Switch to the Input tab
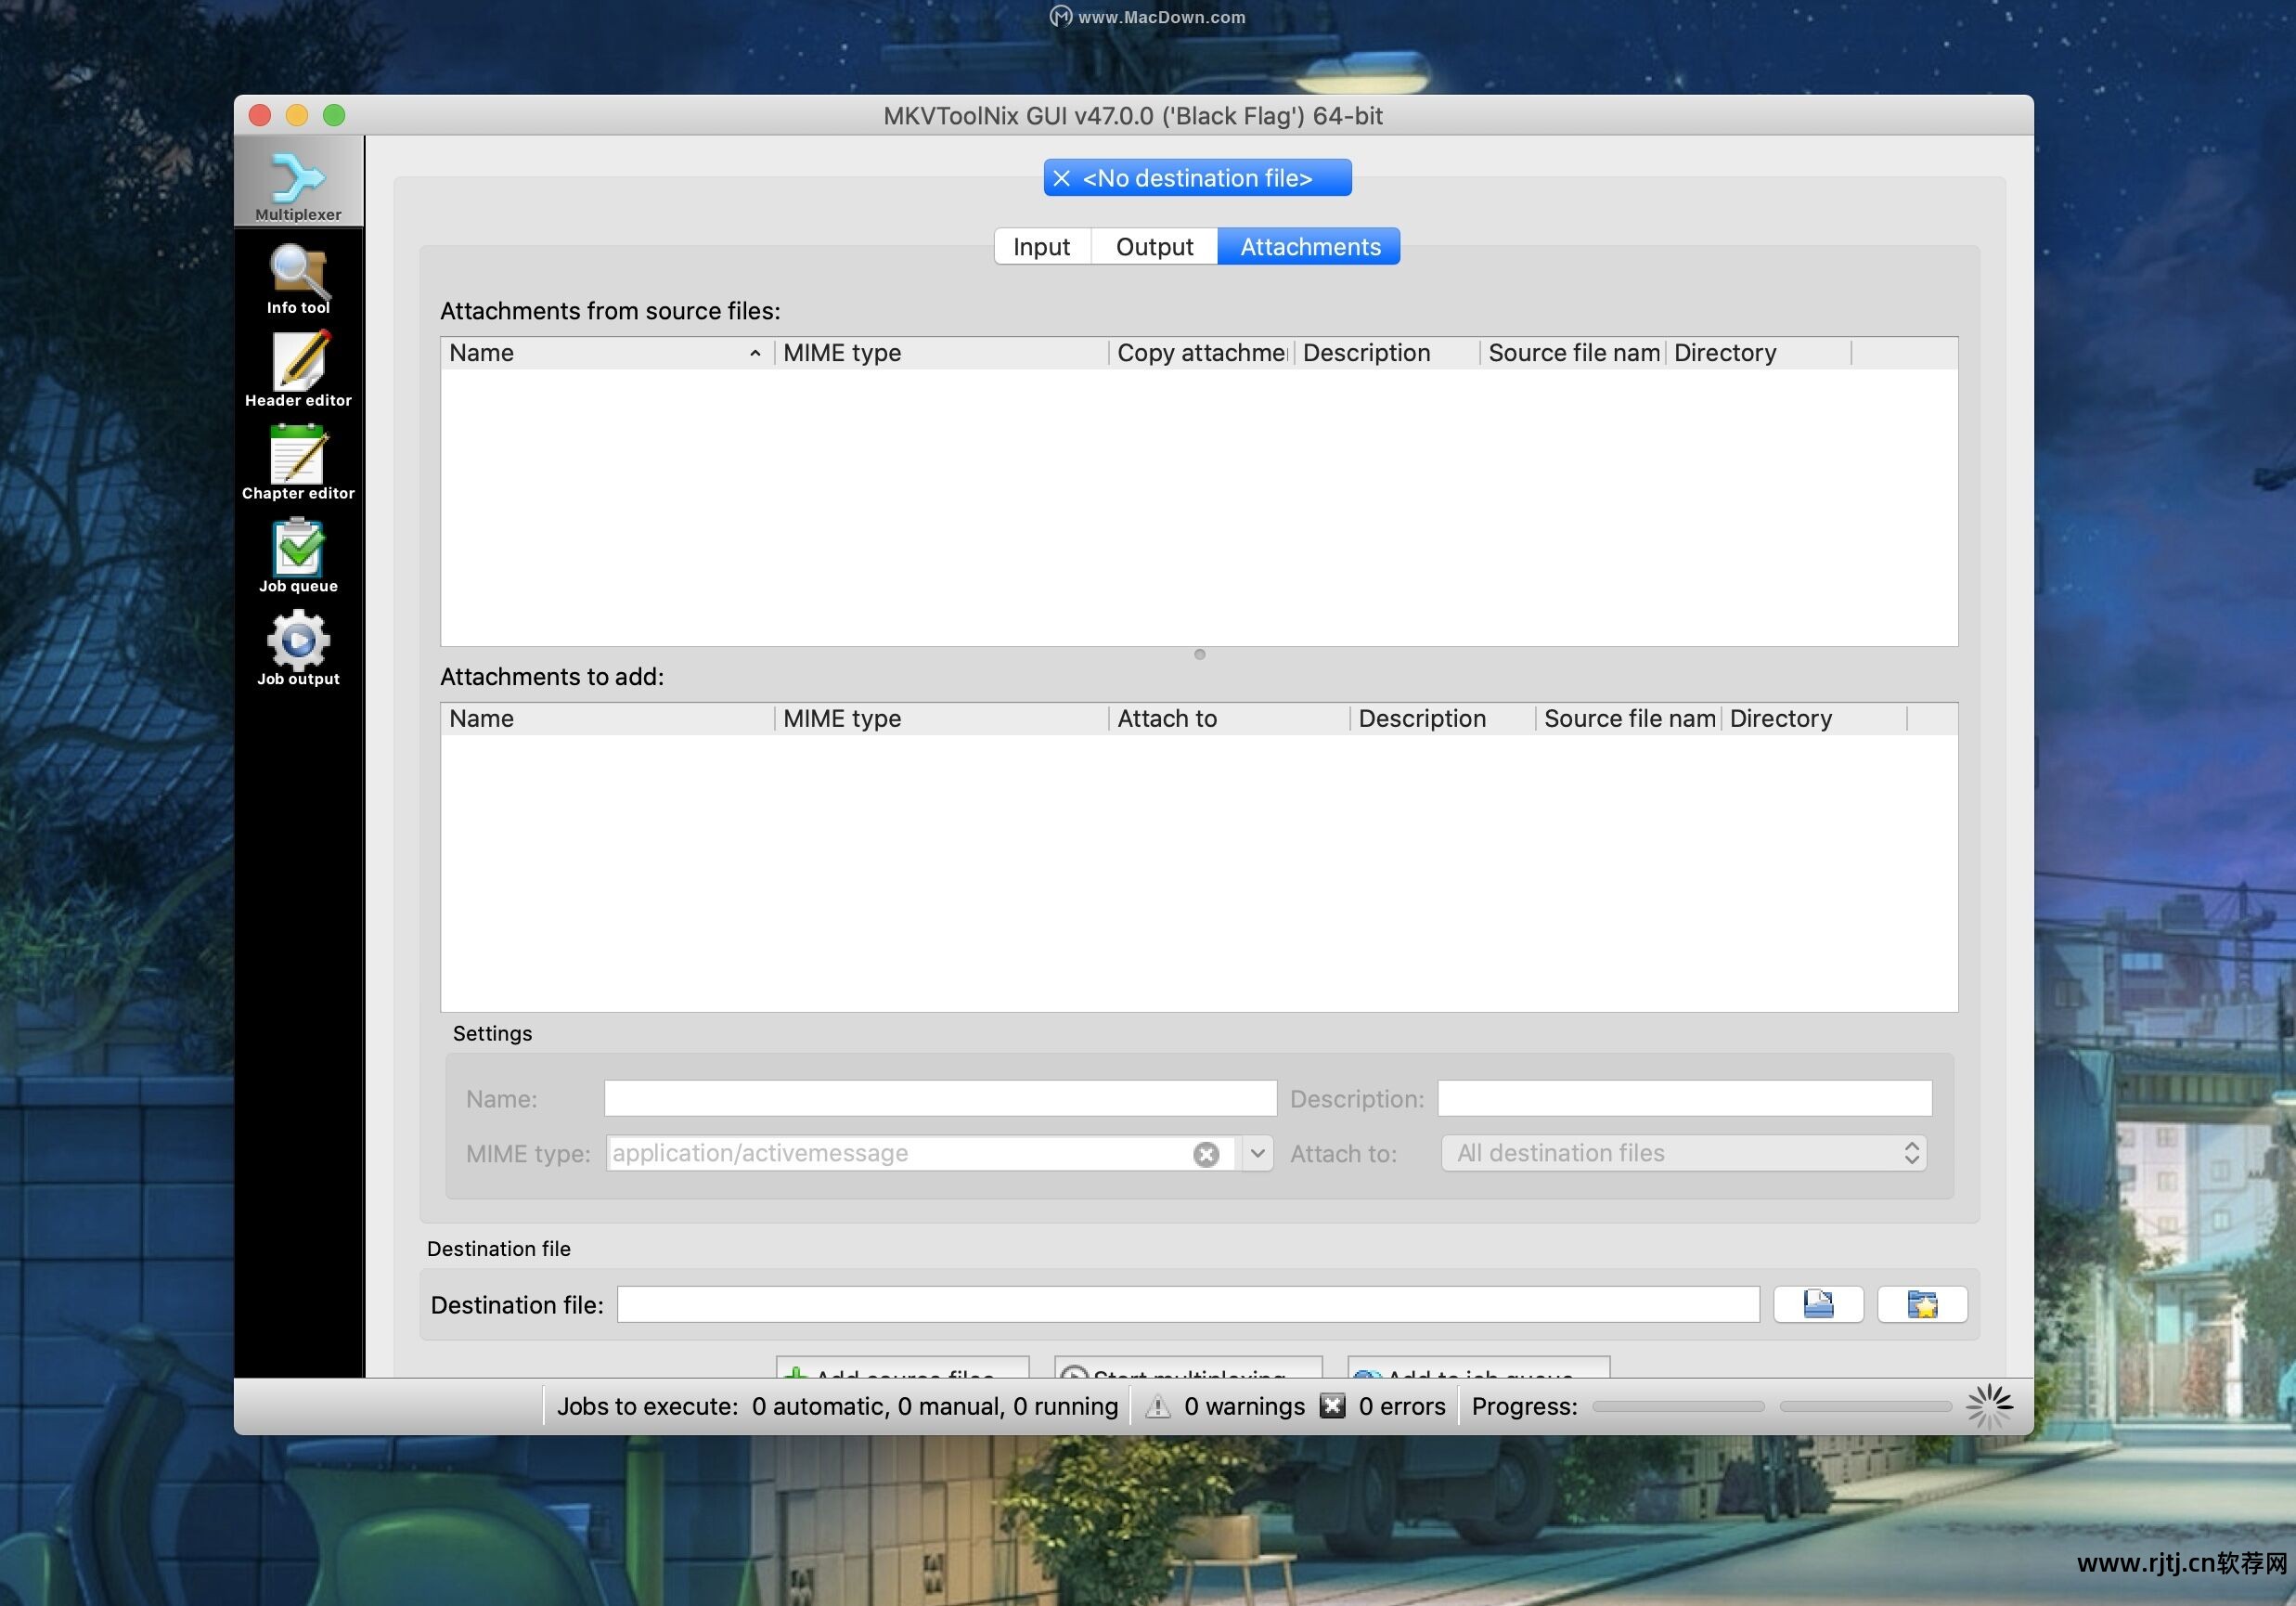This screenshot has width=2296, height=1606. [x=1041, y=247]
